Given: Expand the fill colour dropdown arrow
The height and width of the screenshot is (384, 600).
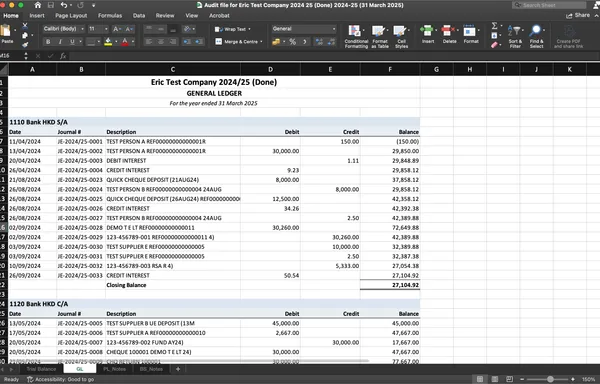Looking at the screenshot, I should click(116, 42).
